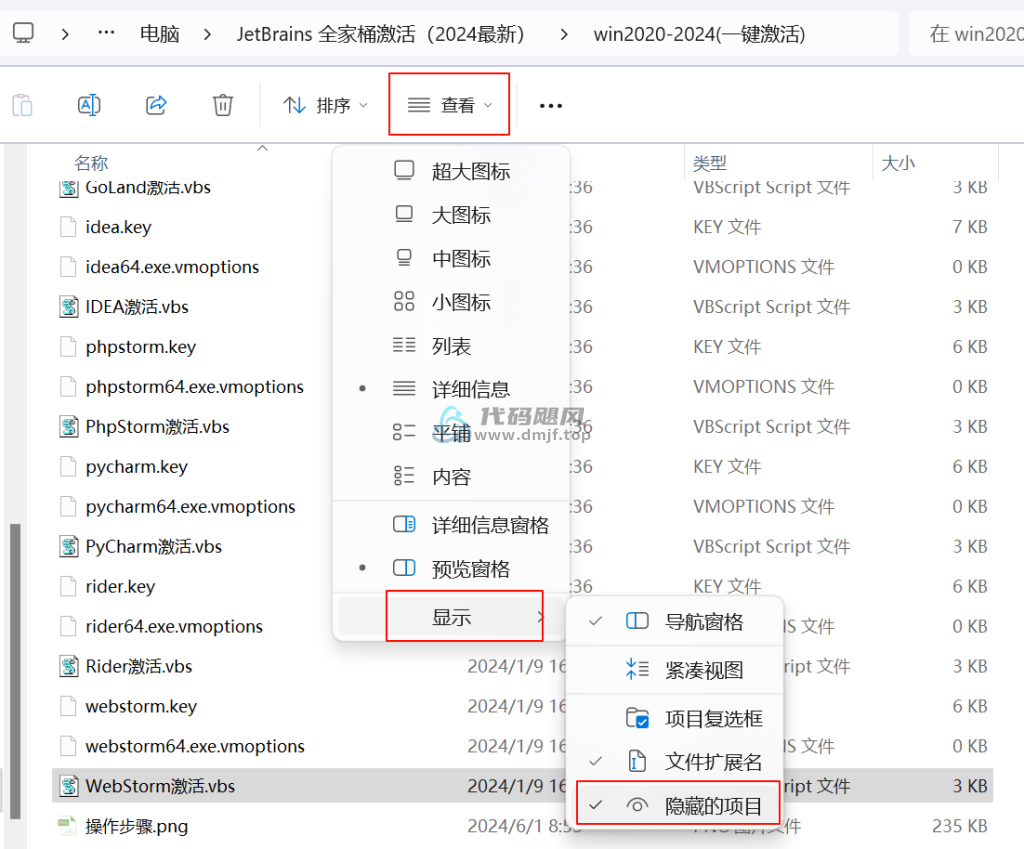The height and width of the screenshot is (849, 1024).
Task: Toggle 预览窗格 preview pane
Action: [451, 569]
